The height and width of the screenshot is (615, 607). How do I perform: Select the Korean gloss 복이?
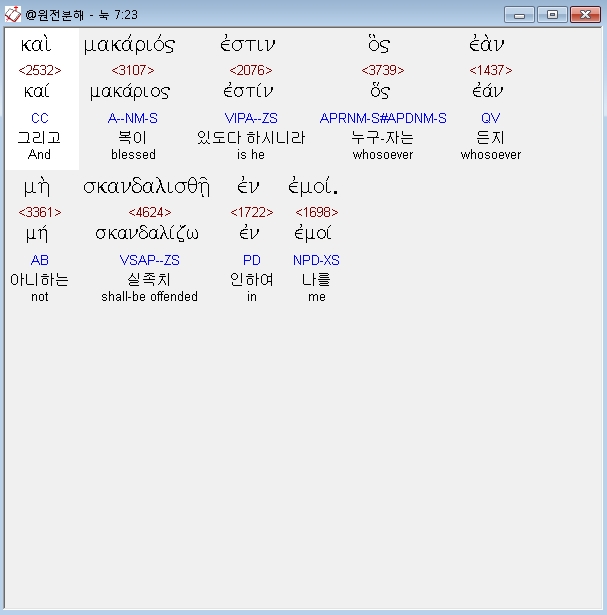point(133,138)
